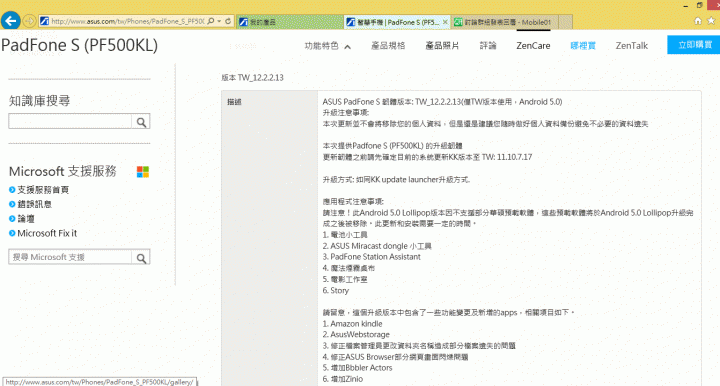
Task: Click the 知識庫搜尋 text field
Action: click(x=70, y=122)
